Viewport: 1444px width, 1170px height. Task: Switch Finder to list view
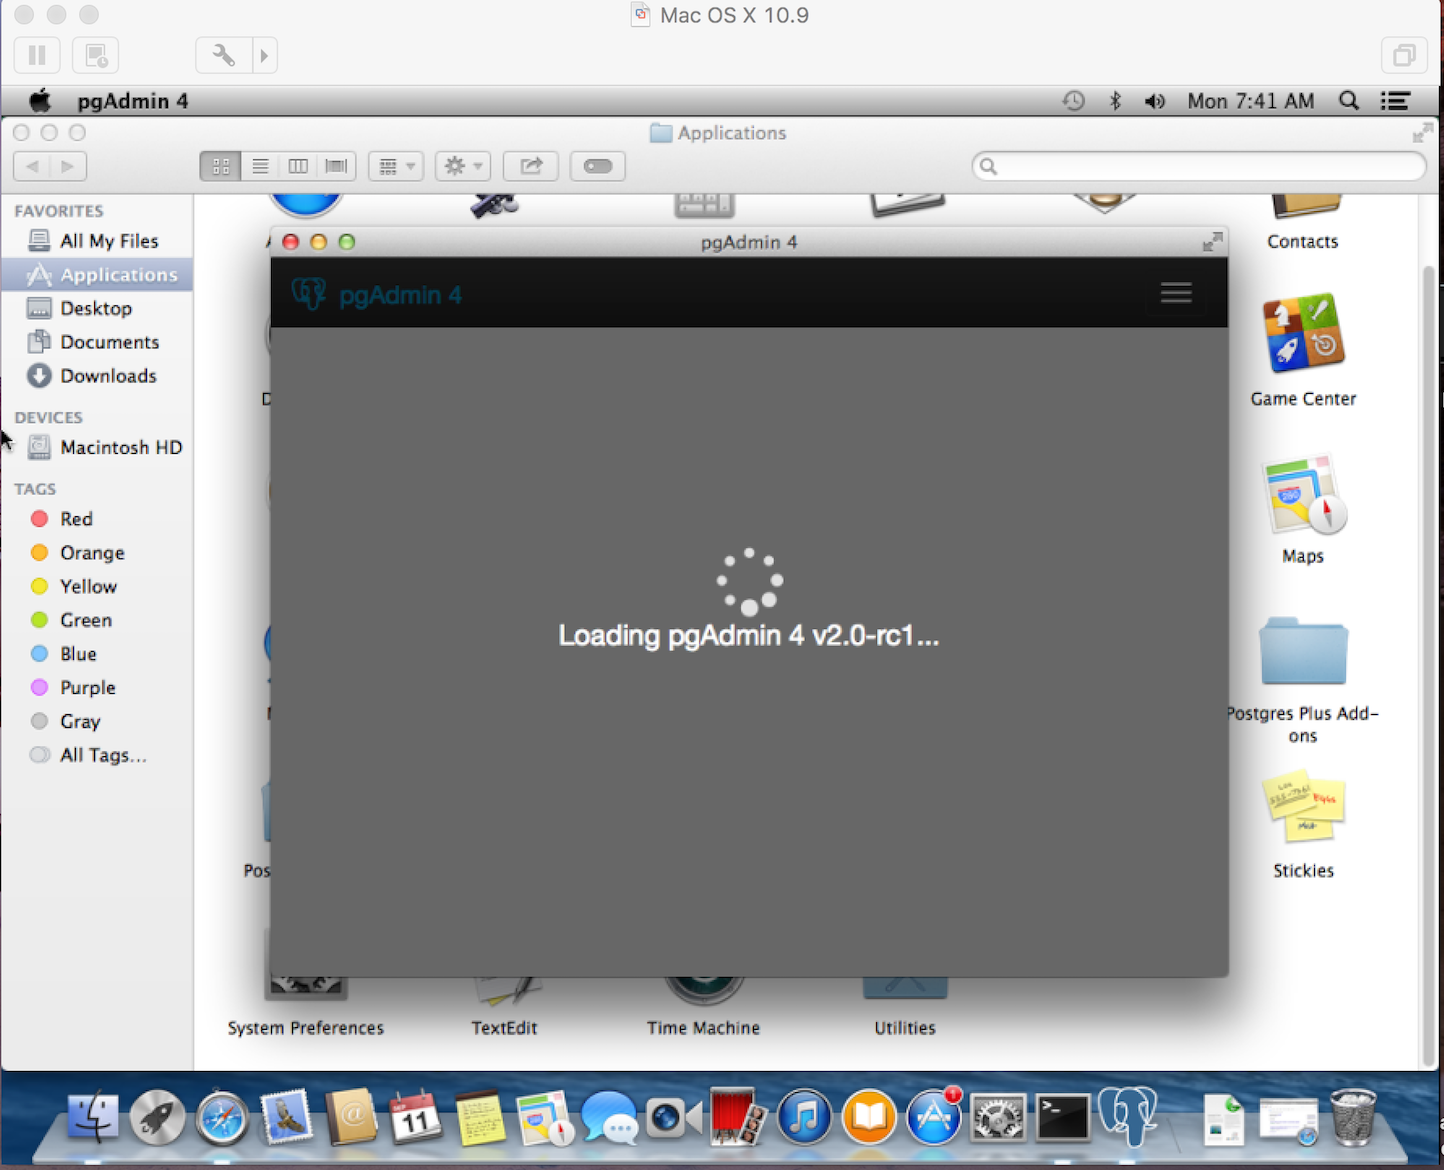point(260,166)
